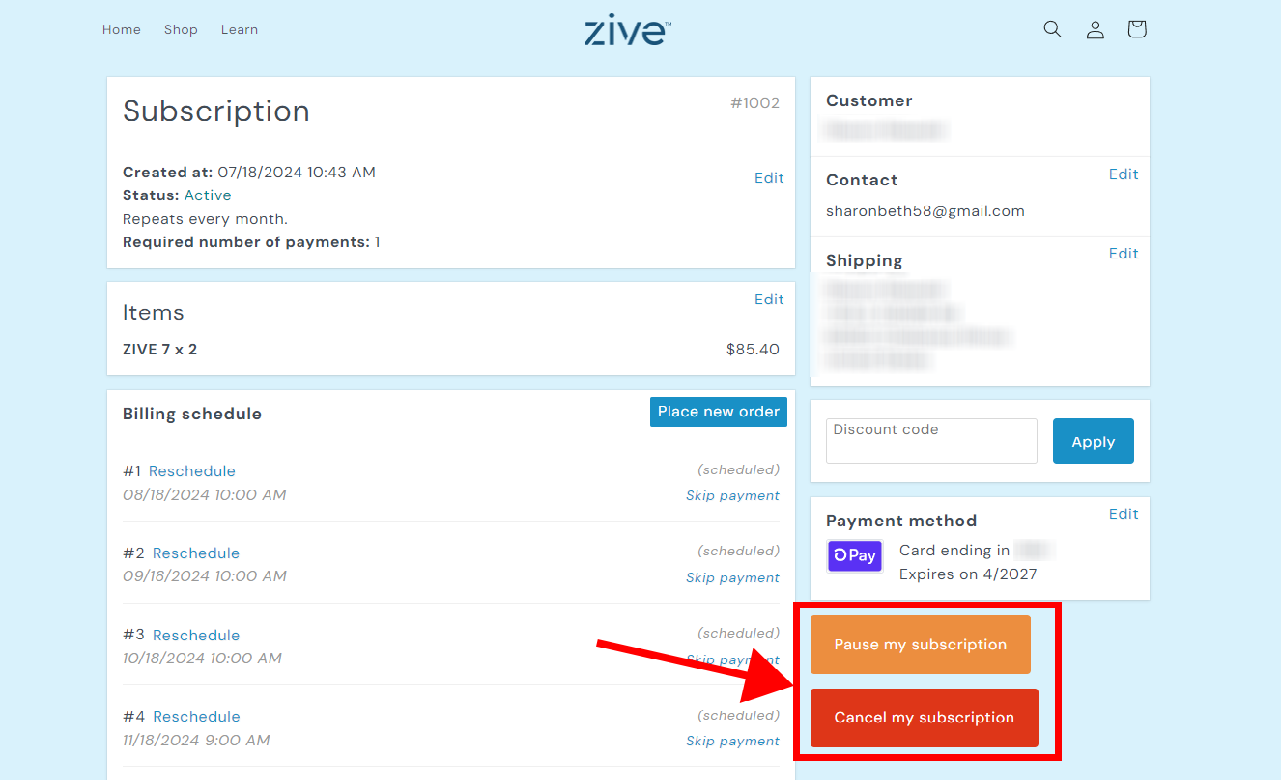This screenshot has width=1281, height=780.
Task: Click the sharonbeth58@gmail.com email
Action: pos(925,211)
